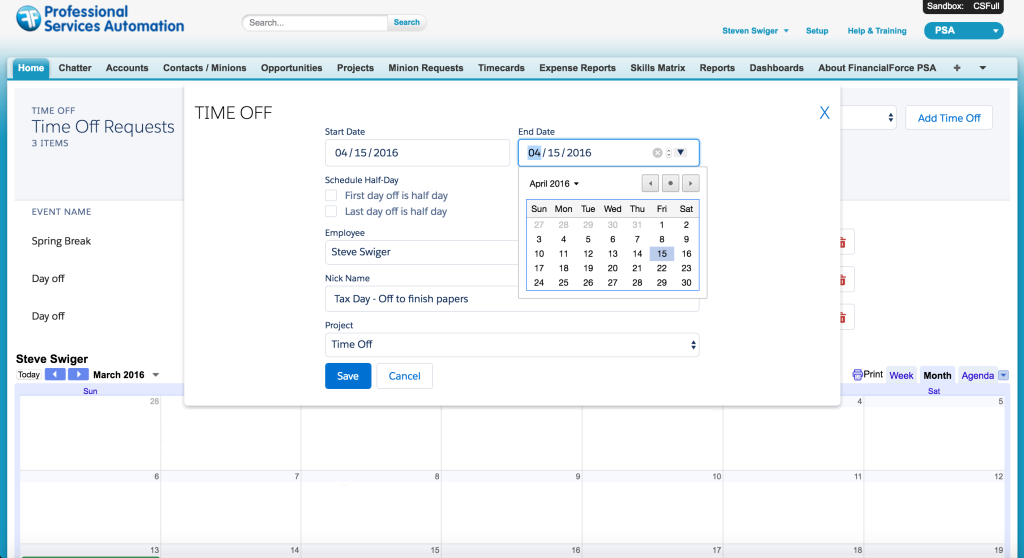The image size is (1024, 558).
Task: Open the Chatter tab
Action: click(75, 68)
